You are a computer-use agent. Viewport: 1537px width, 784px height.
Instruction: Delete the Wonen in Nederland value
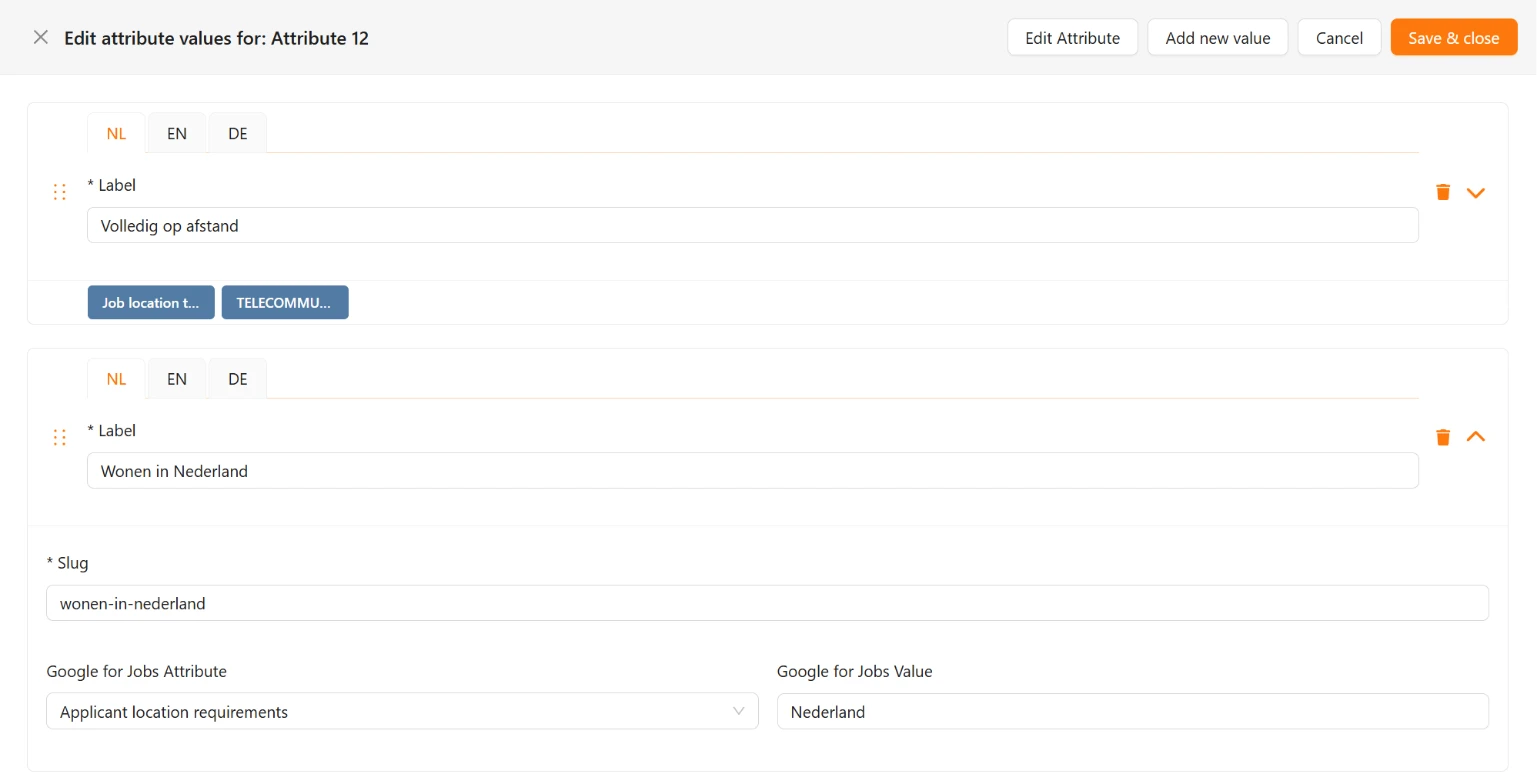[x=1443, y=437]
